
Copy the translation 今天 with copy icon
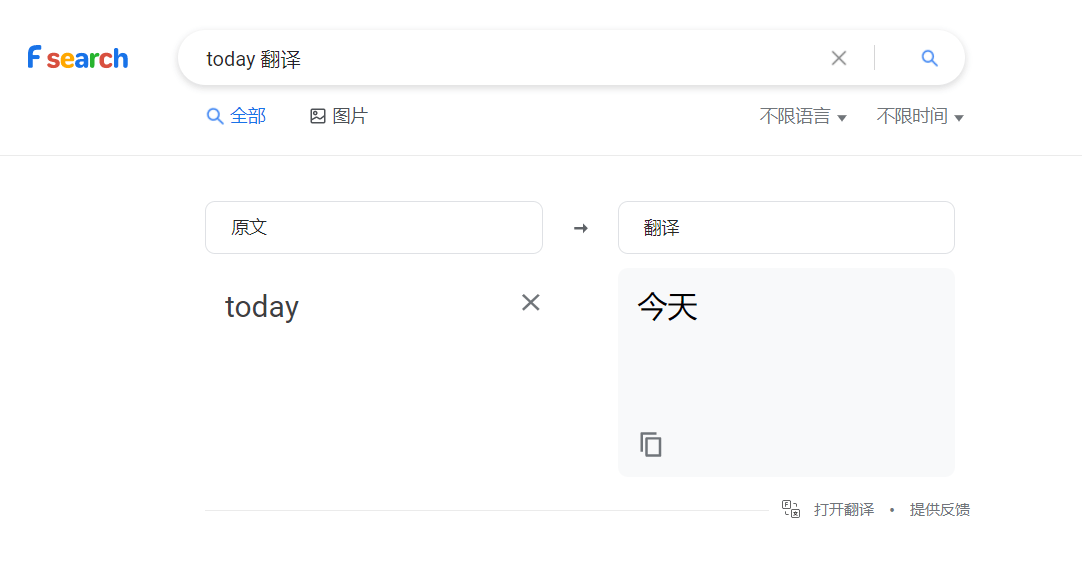click(x=651, y=444)
